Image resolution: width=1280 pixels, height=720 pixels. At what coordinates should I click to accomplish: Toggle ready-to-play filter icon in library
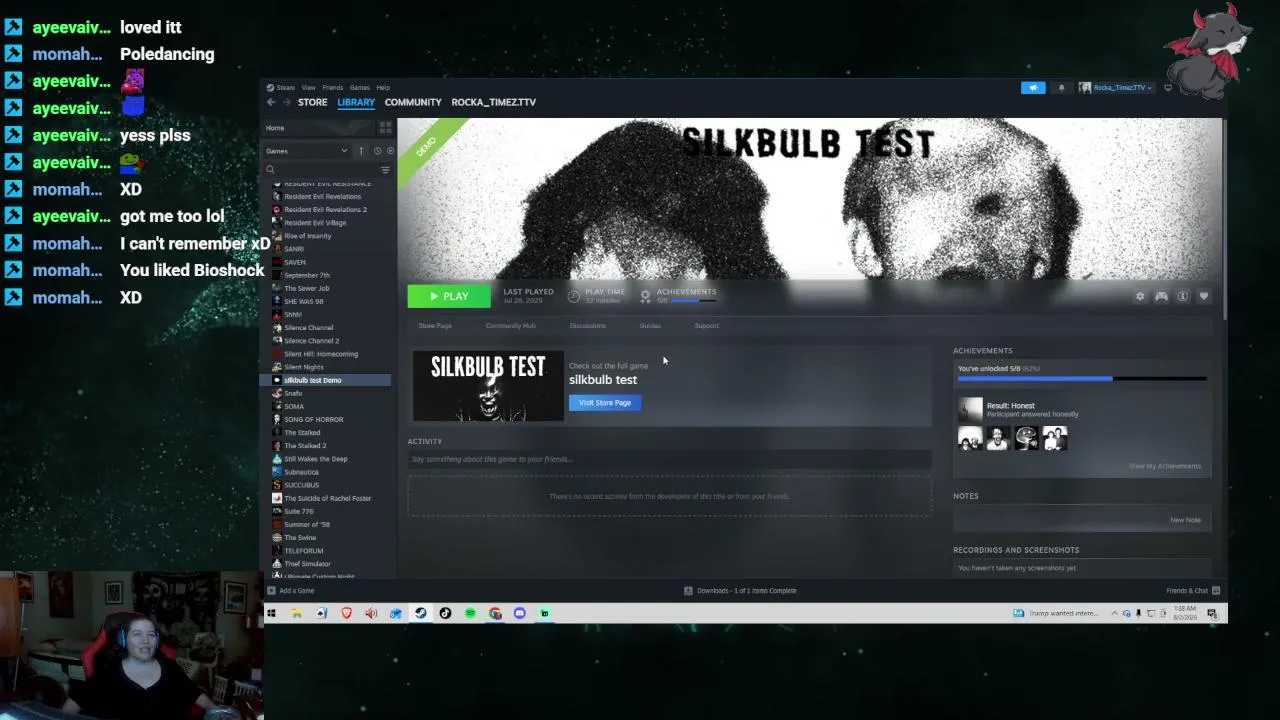(x=390, y=151)
